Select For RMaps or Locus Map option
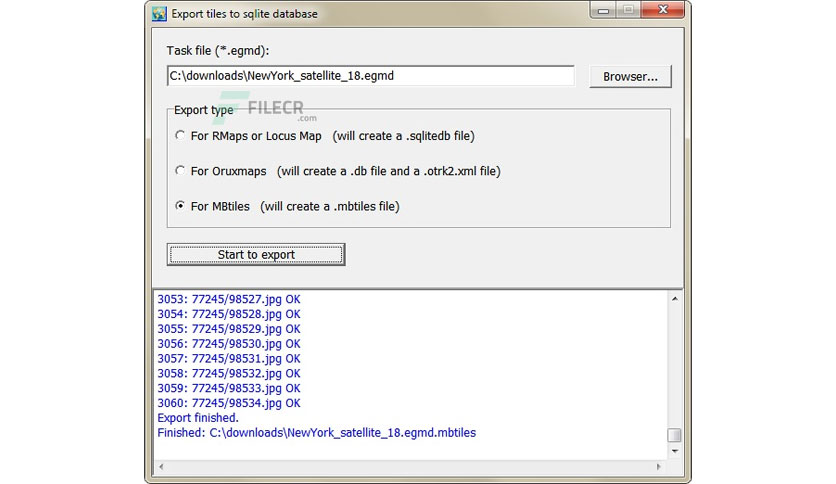The width and height of the screenshot is (836, 484). pyautogui.click(x=180, y=135)
